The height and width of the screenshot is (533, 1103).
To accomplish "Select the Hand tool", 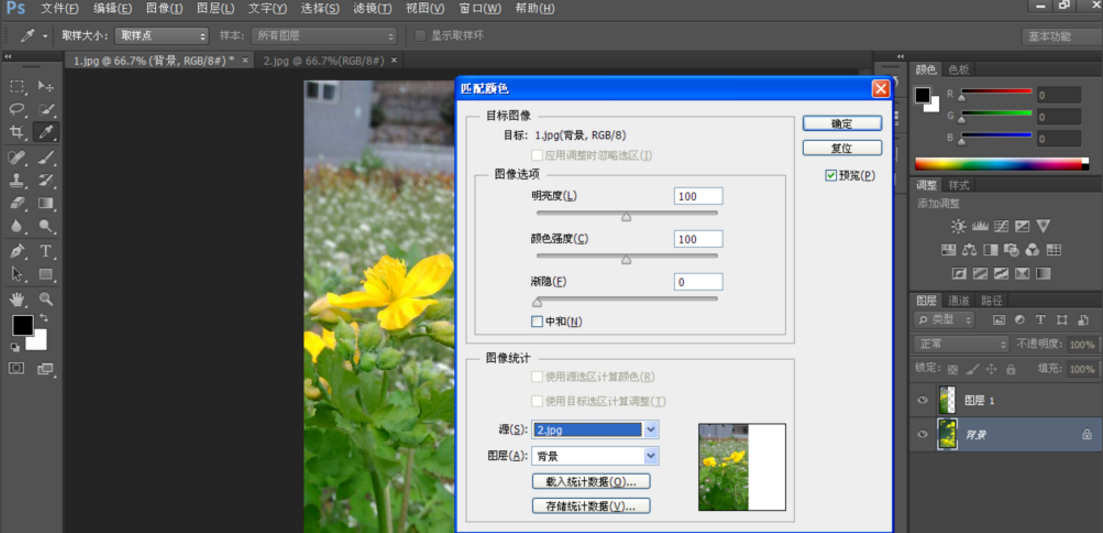I will [x=17, y=298].
